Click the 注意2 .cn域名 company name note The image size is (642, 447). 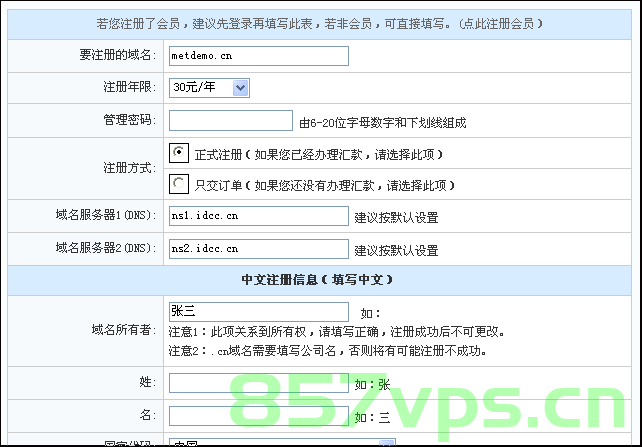click(x=328, y=351)
